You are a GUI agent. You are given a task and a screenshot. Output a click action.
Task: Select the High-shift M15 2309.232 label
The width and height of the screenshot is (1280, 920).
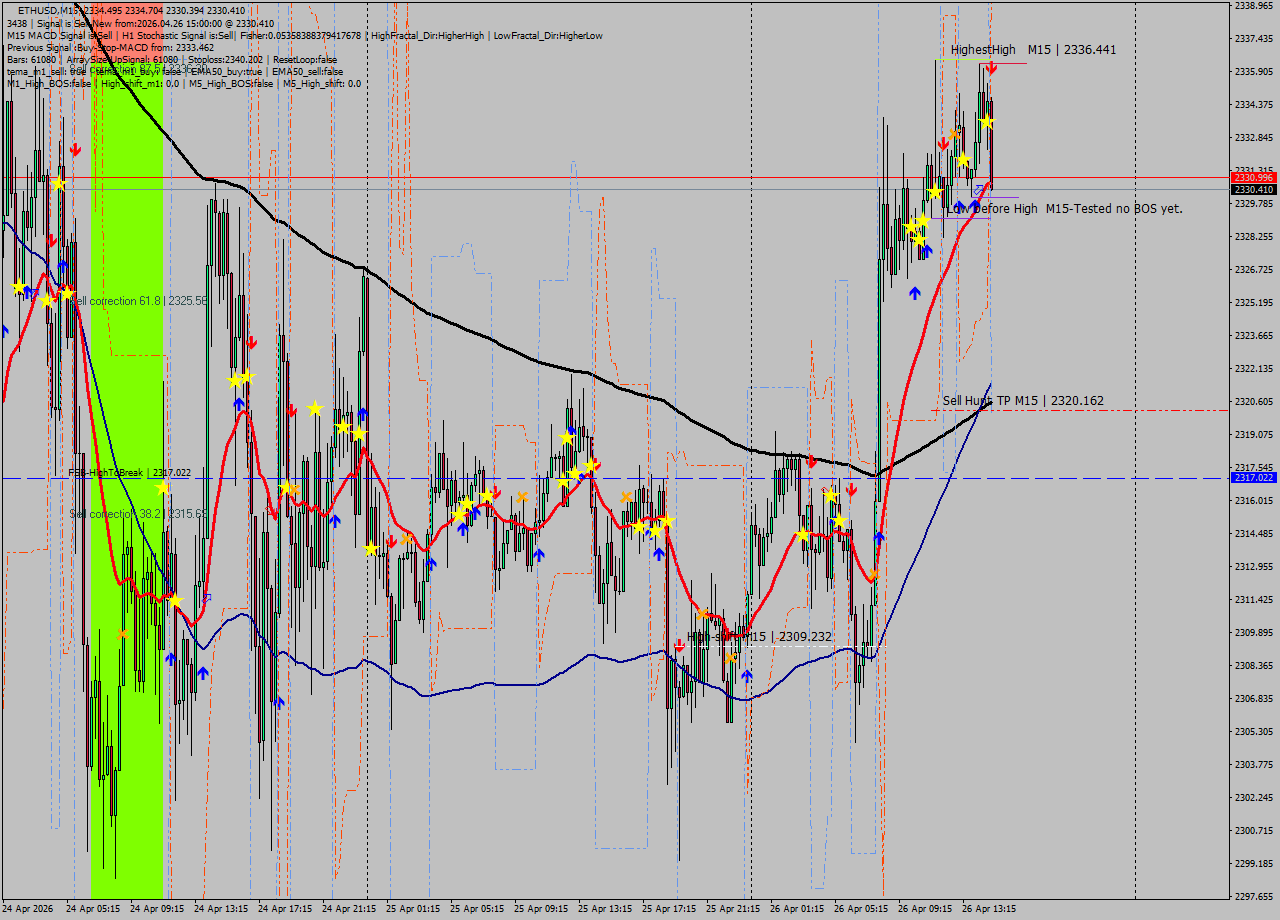[759, 636]
